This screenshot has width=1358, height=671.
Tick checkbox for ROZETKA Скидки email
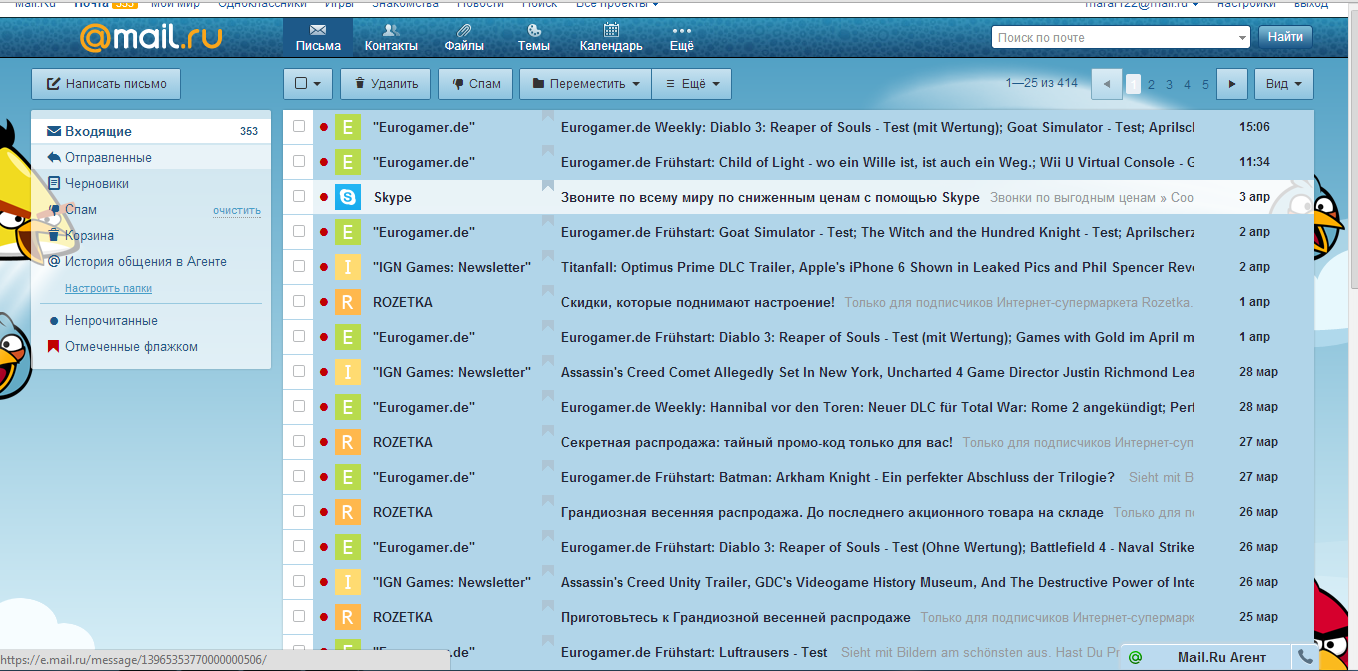[299, 301]
